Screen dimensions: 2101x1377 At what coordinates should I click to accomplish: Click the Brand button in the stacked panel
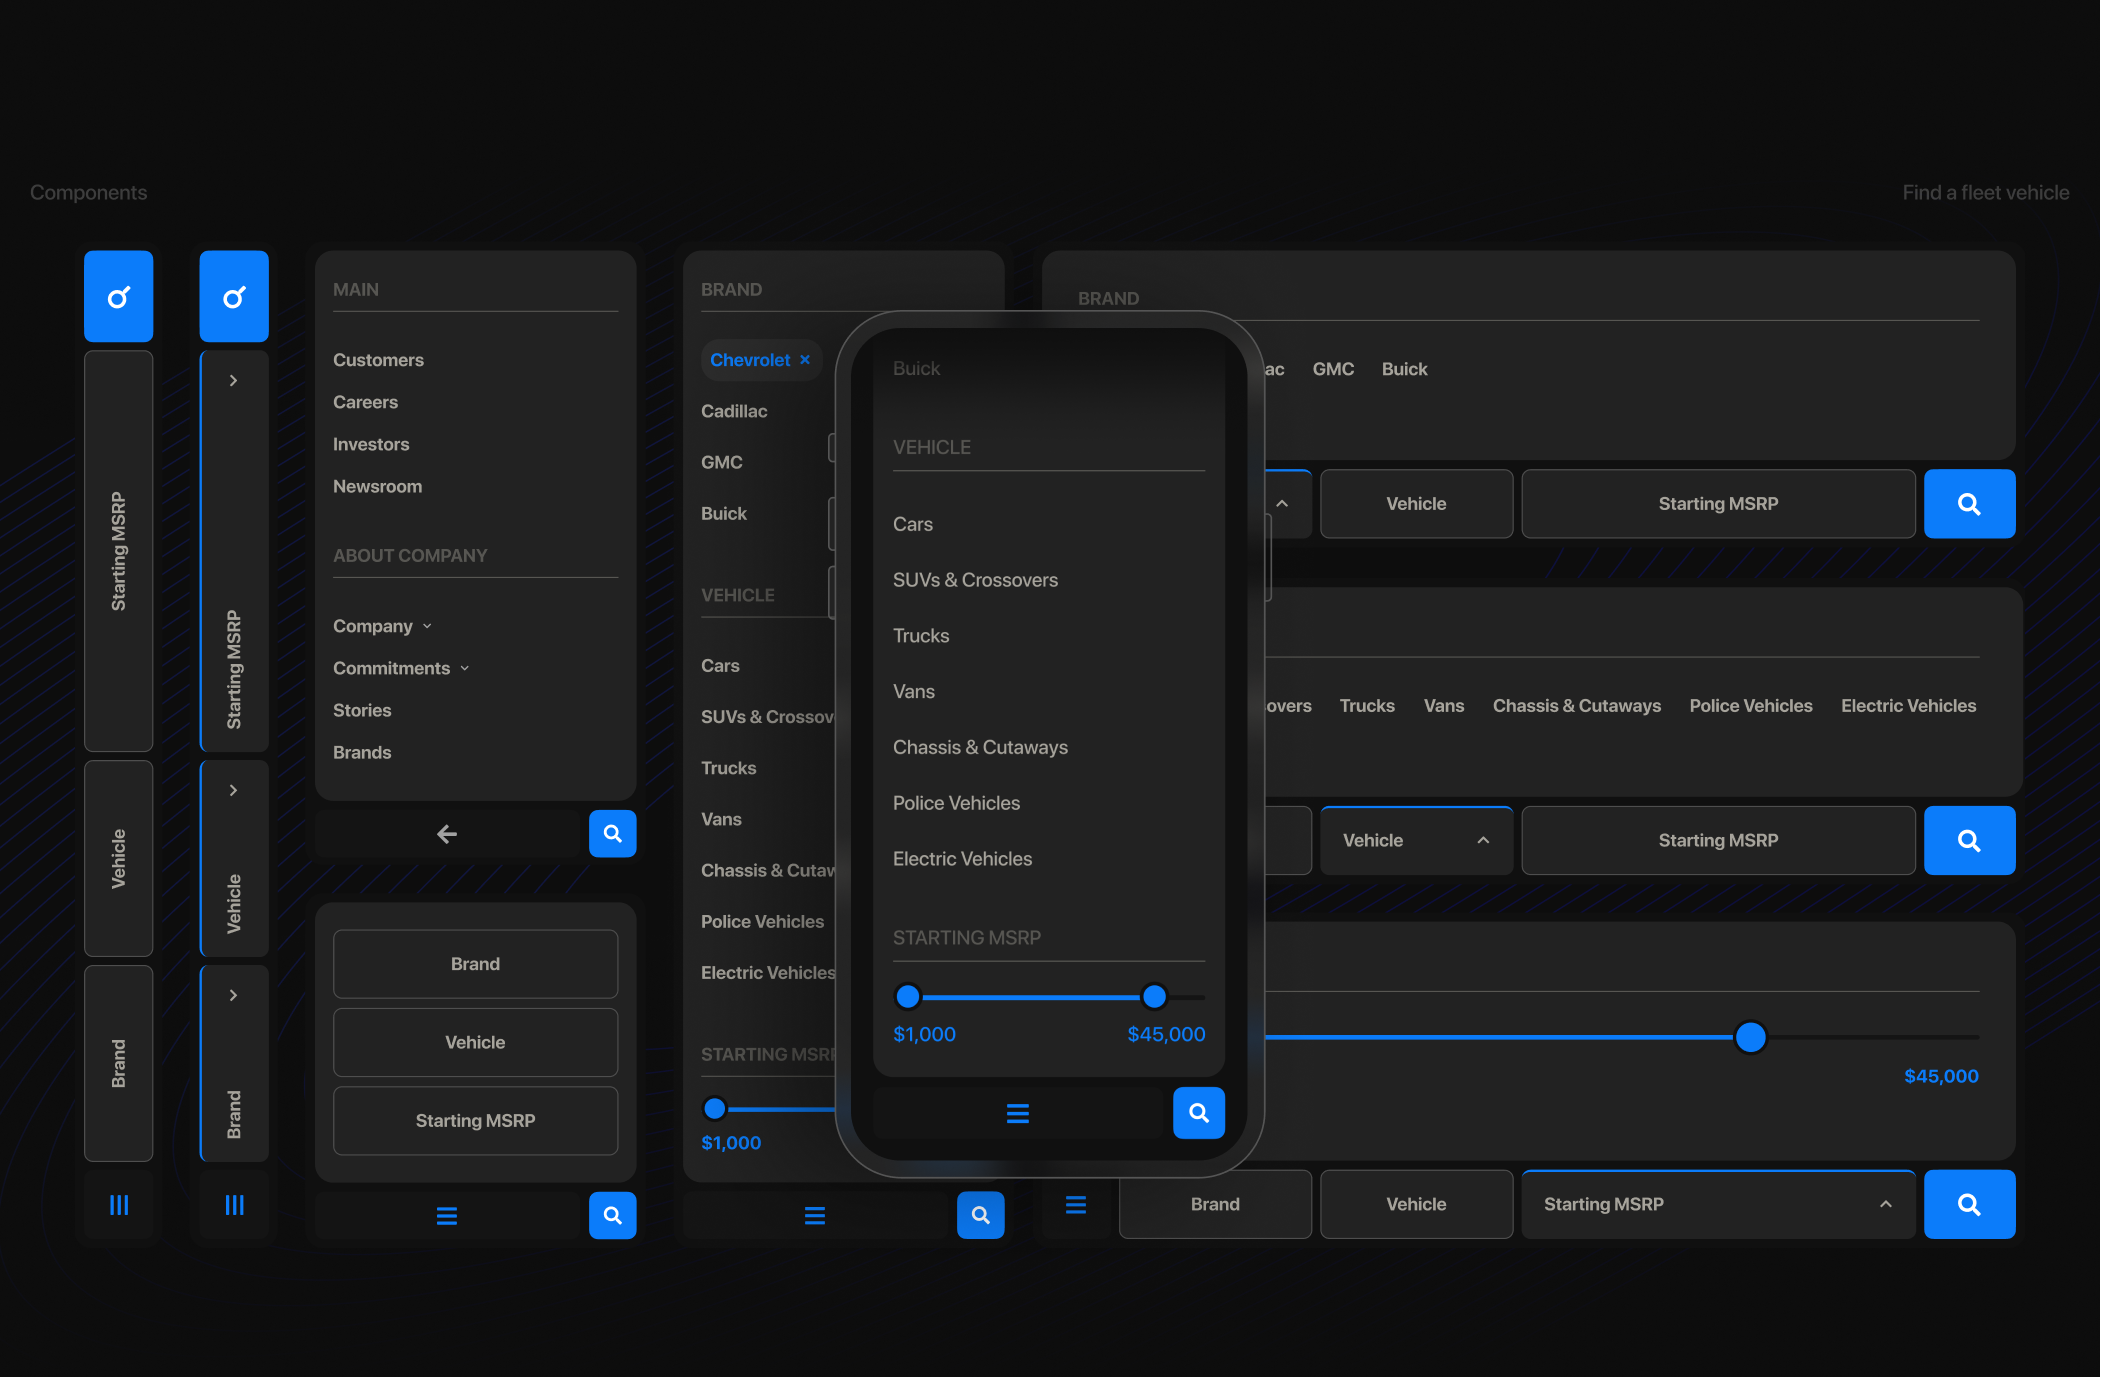click(475, 964)
